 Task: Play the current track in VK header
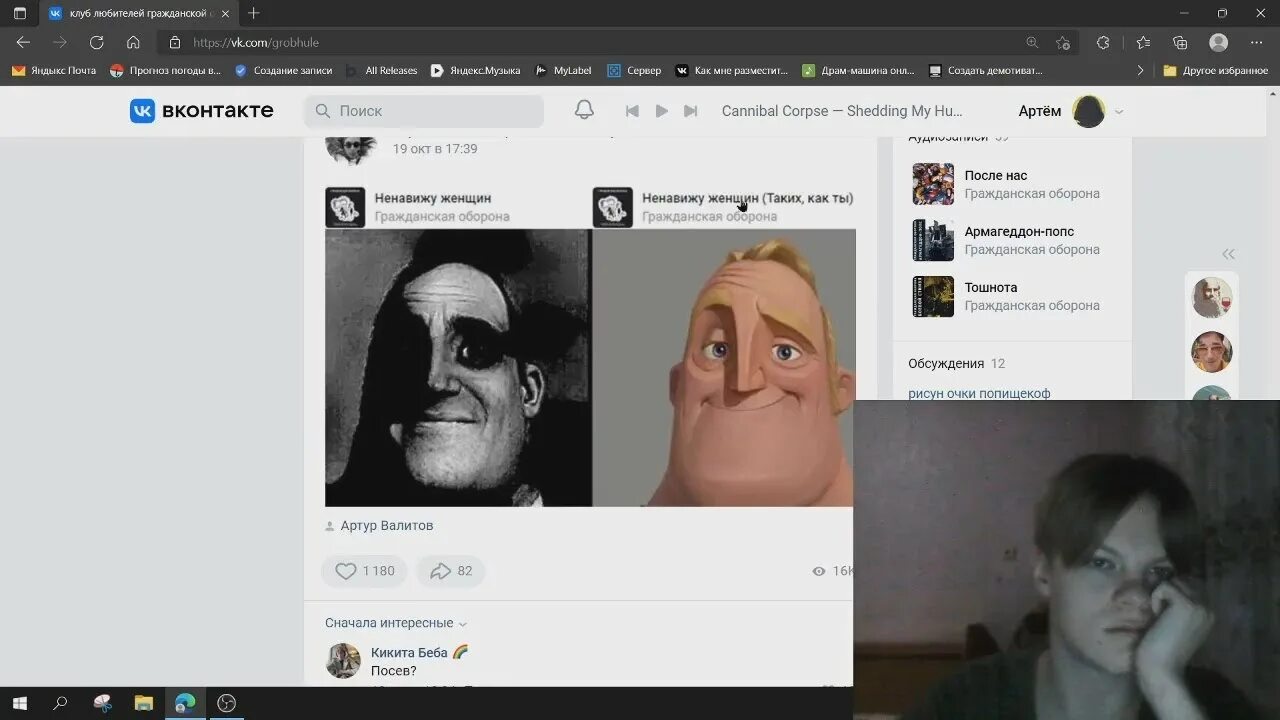click(x=661, y=111)
